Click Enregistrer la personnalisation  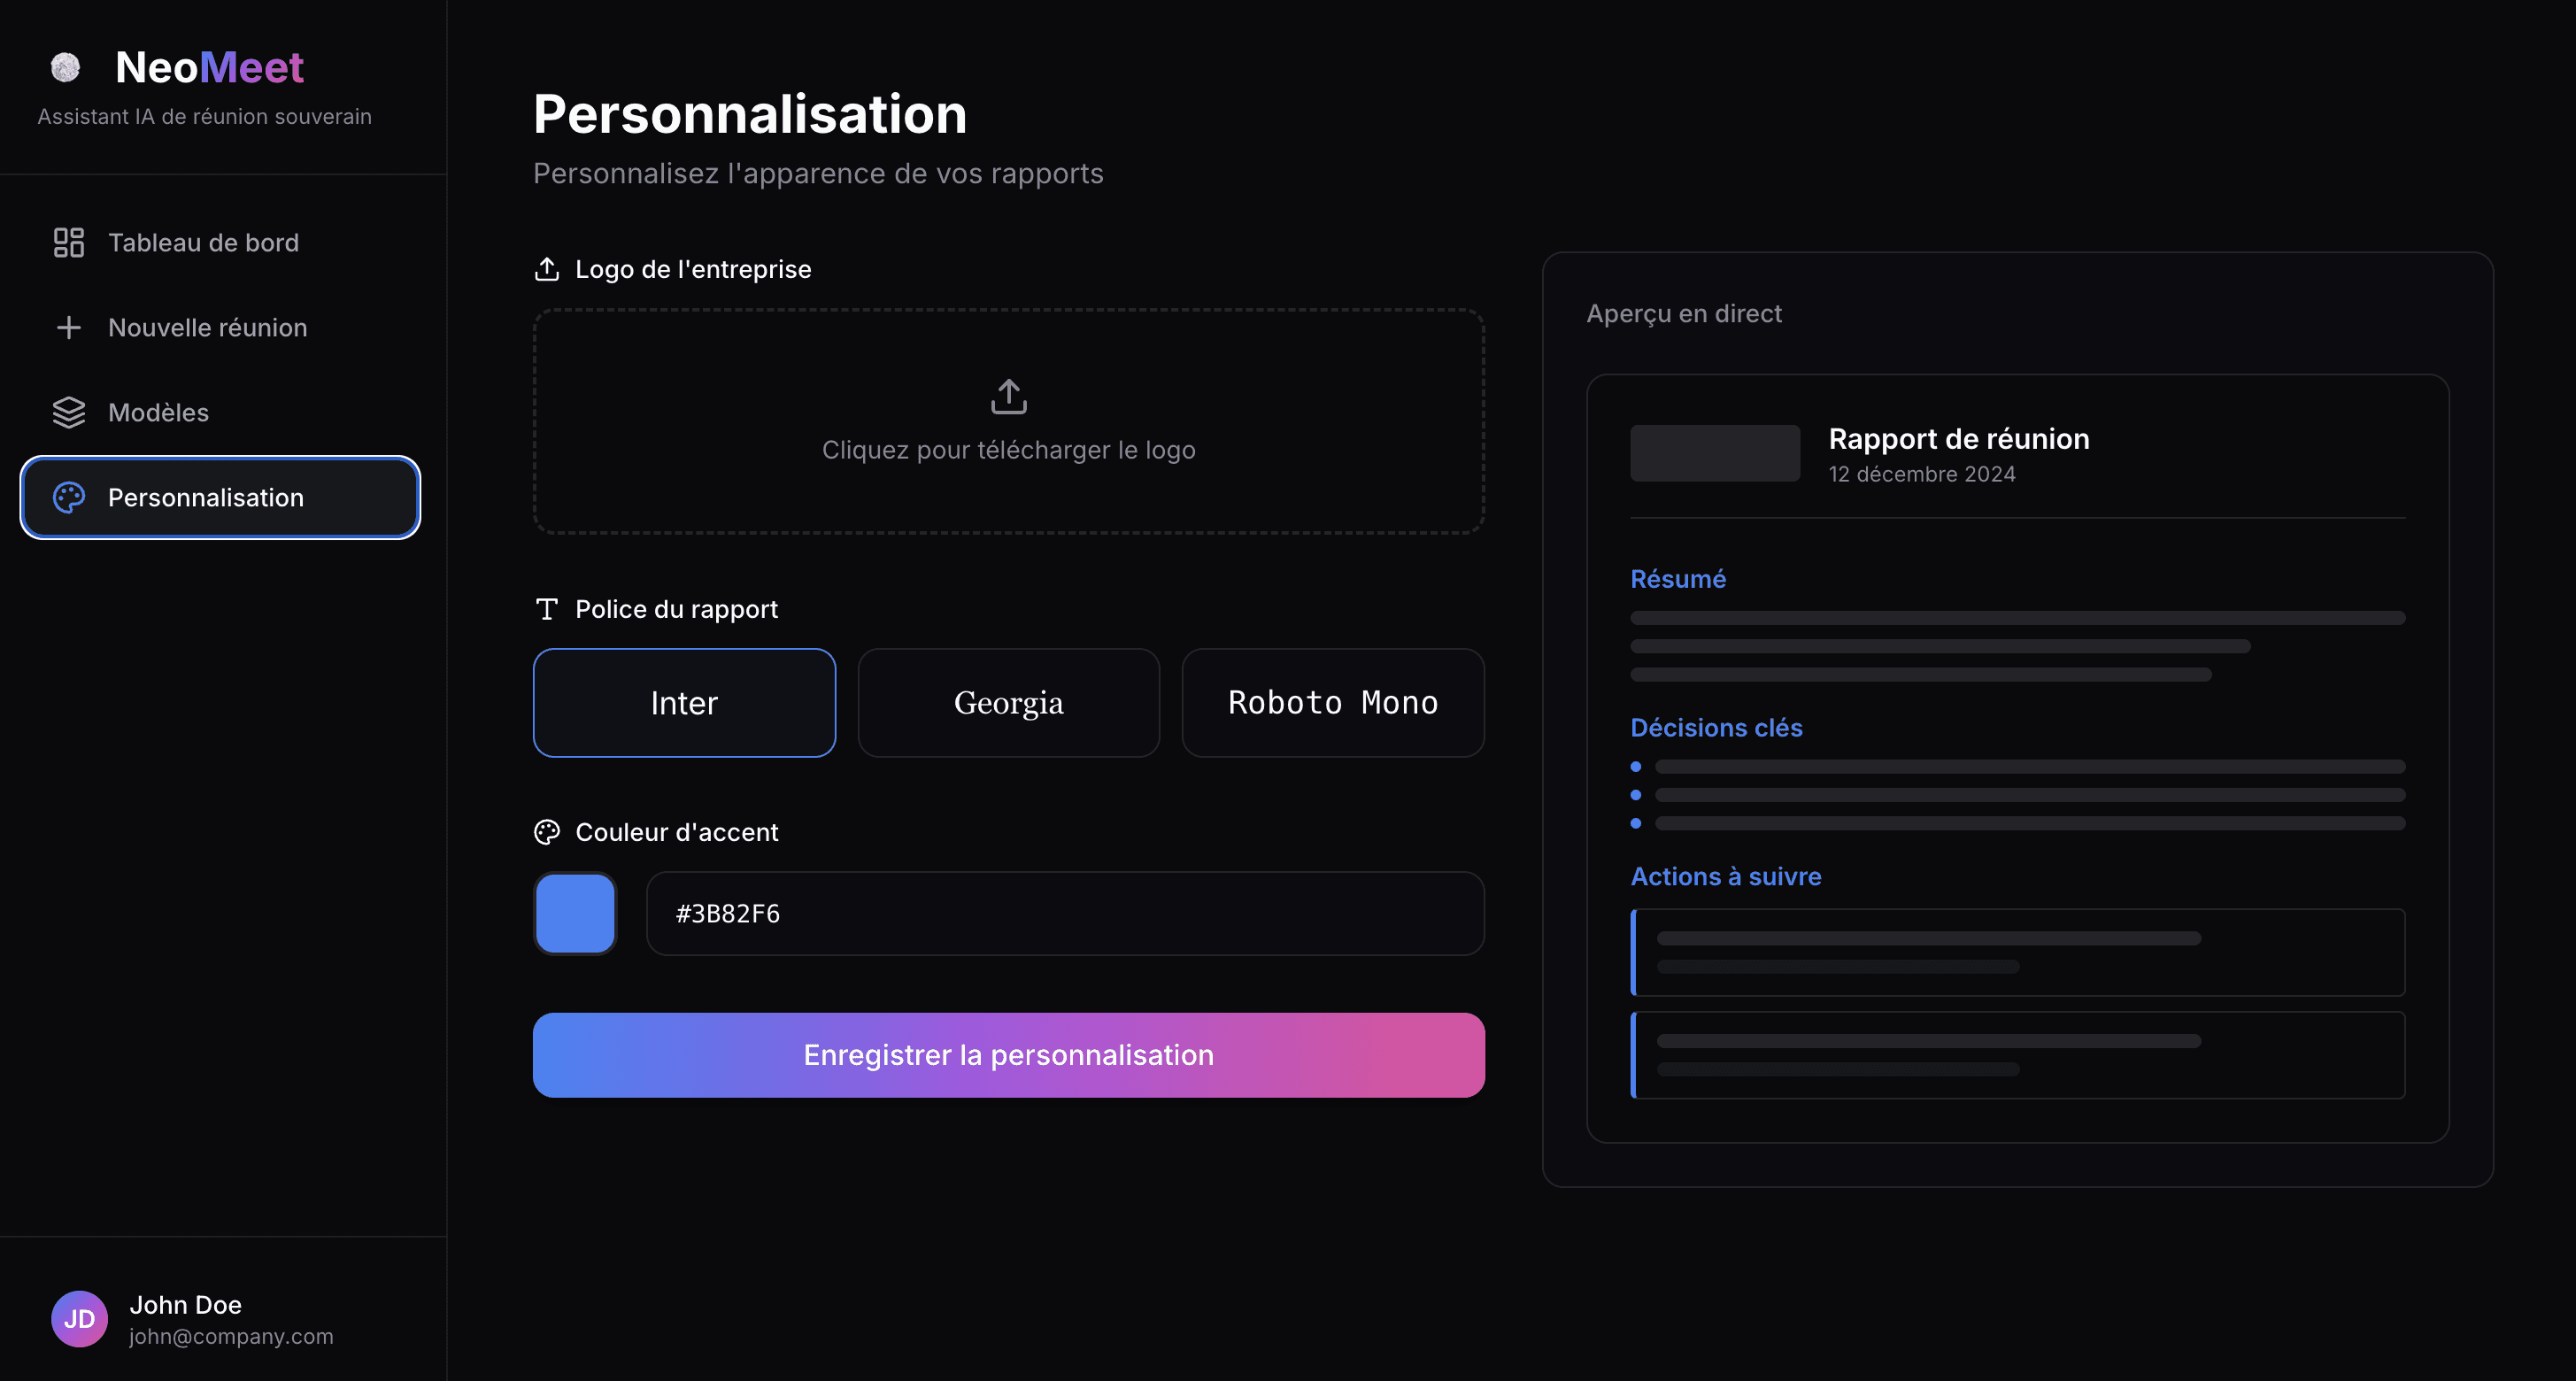[1008, 1054]
